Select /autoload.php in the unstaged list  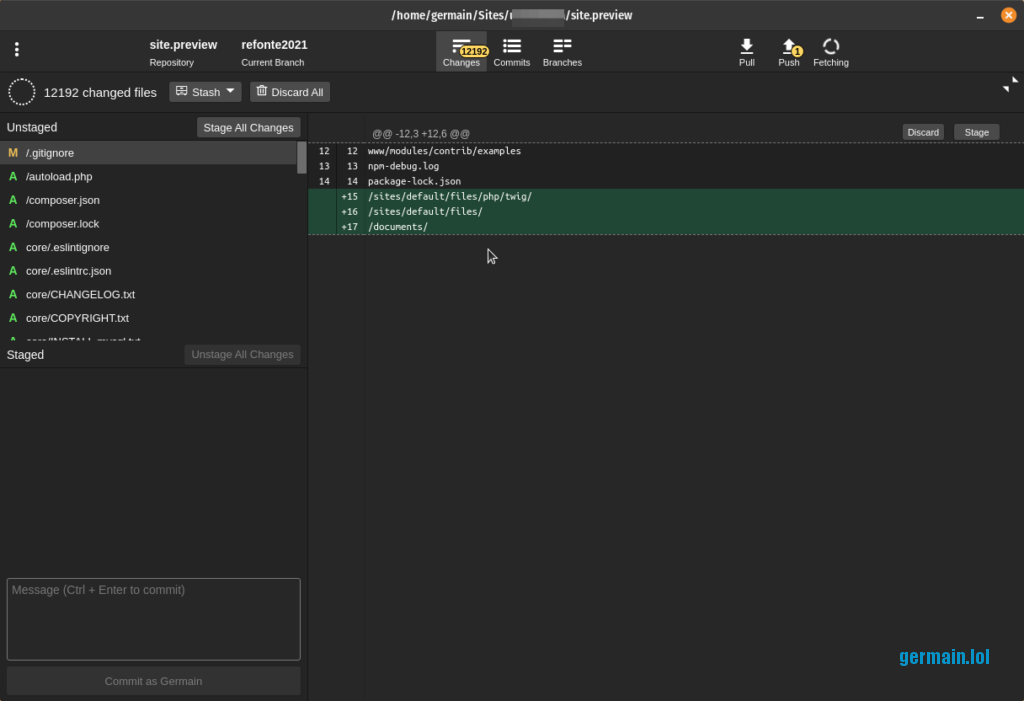click(59, 176)
